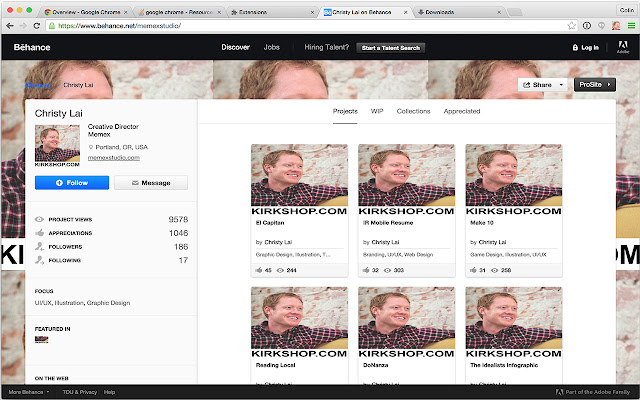
Task: Click the person icon beside Following
Action: 40,260
